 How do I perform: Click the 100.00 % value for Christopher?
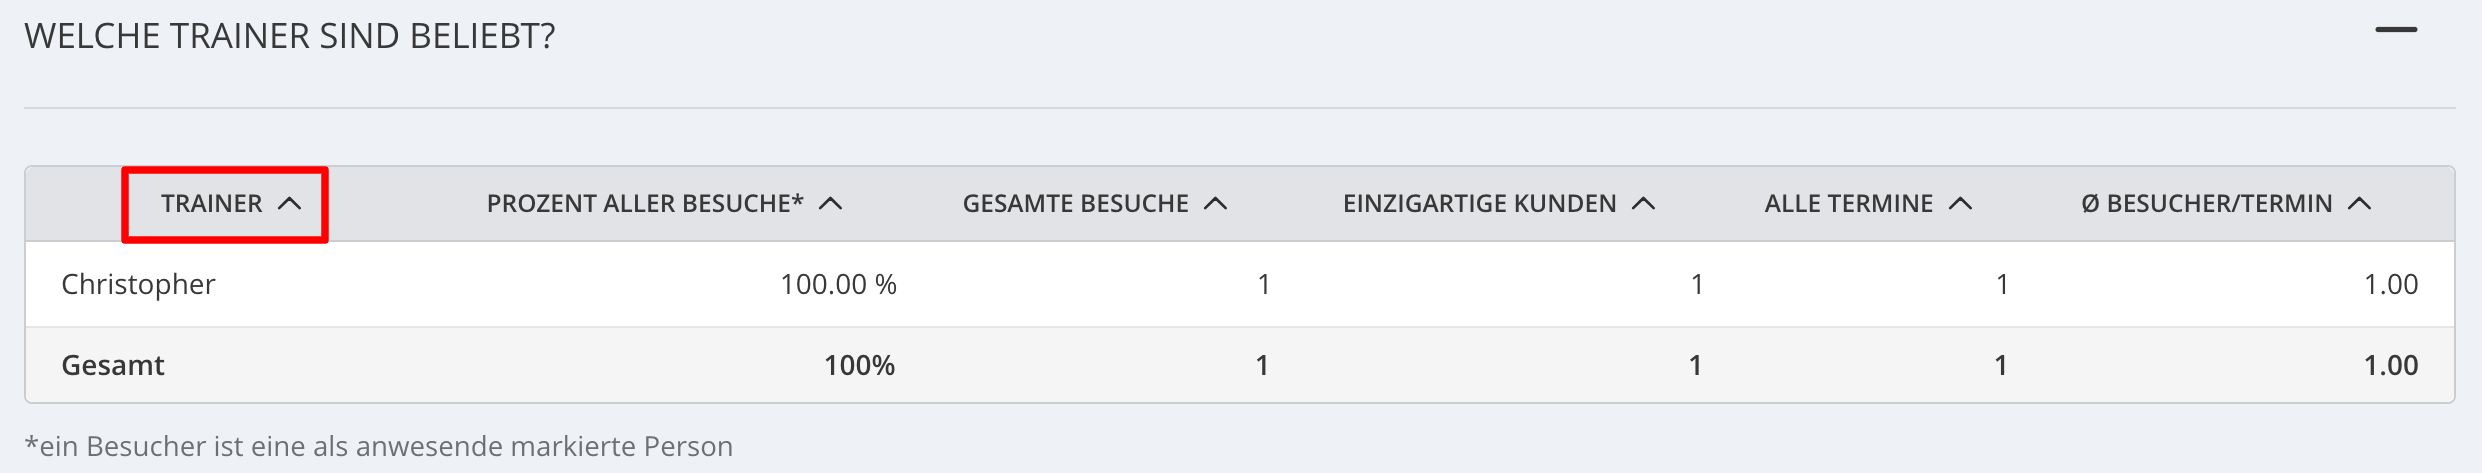(x=838, y=285)
